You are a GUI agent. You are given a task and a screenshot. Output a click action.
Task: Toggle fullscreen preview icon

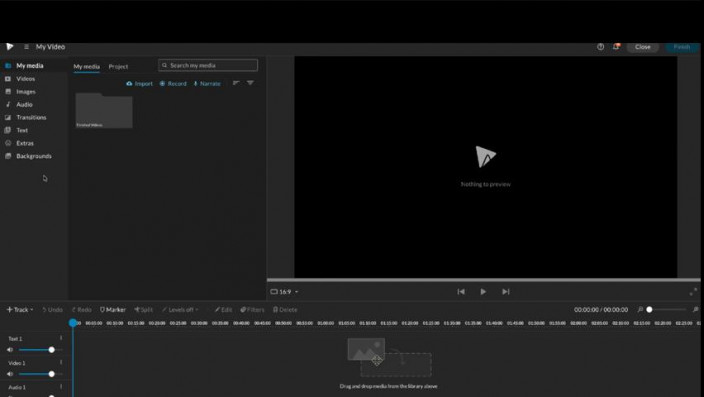pos(693,292)
